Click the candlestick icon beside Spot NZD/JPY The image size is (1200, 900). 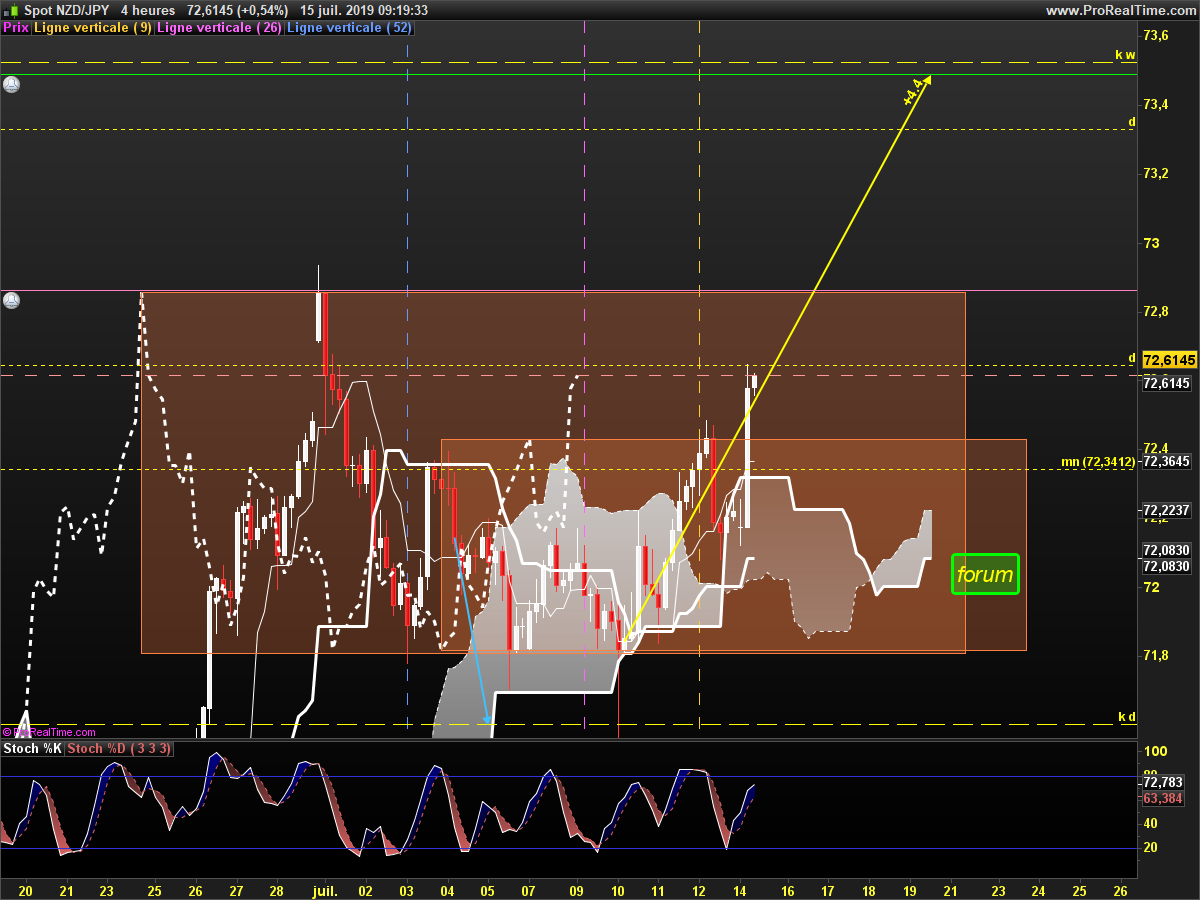[x=12, y=10]
